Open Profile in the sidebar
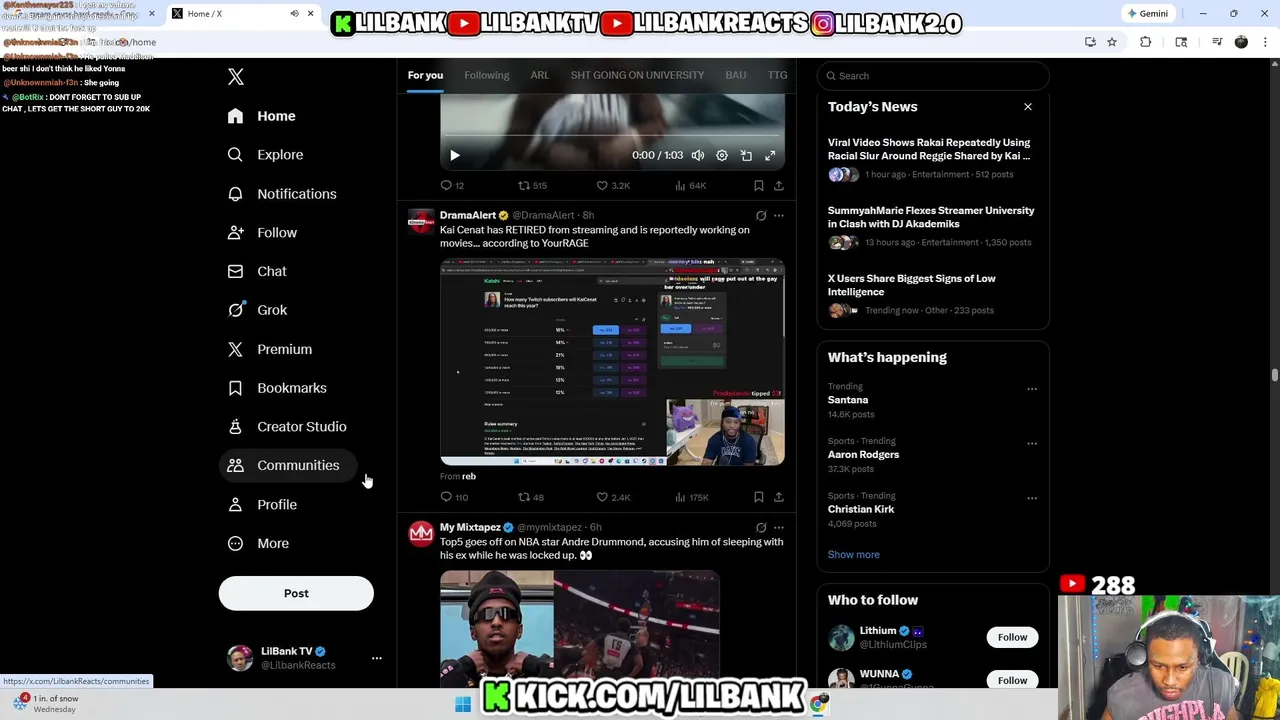Image resolution: width=1280 pixels, height=720 pixels. click(x=262, y=504)
